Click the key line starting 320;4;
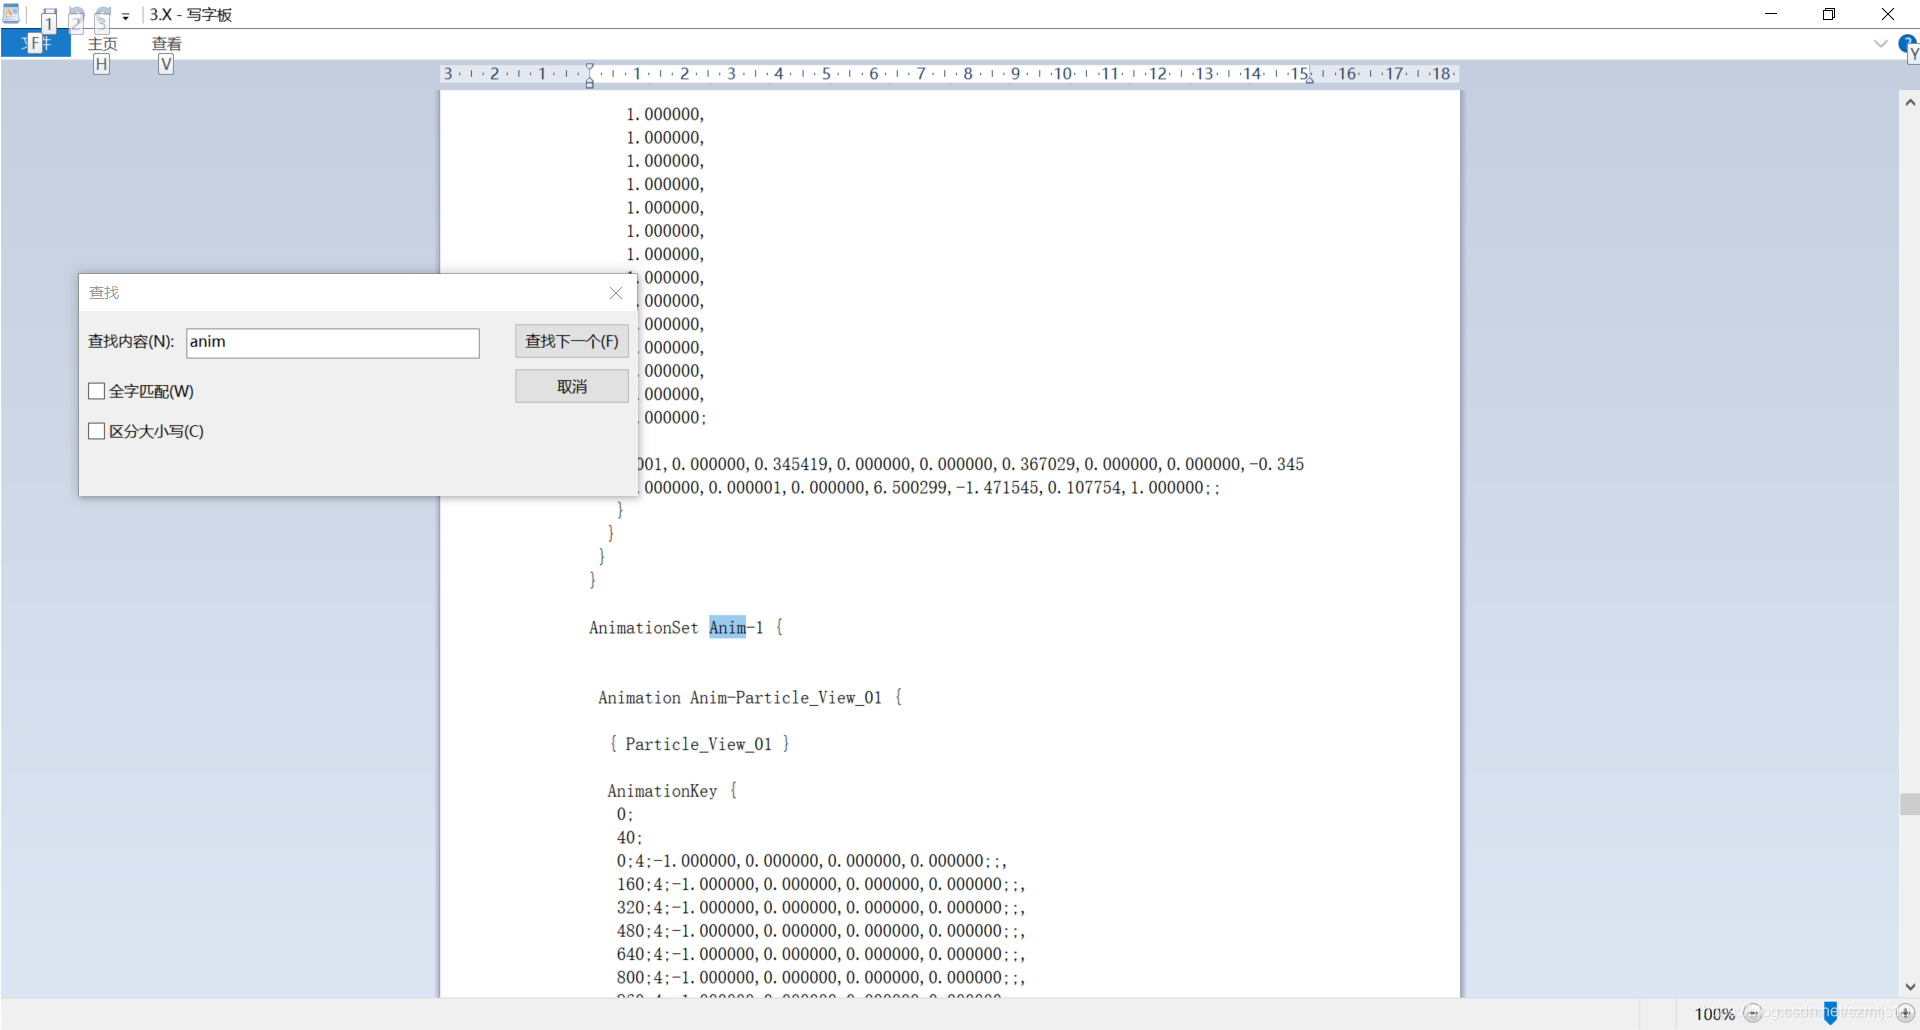This screenshot has width=1920, height=1030. point(821,908)
